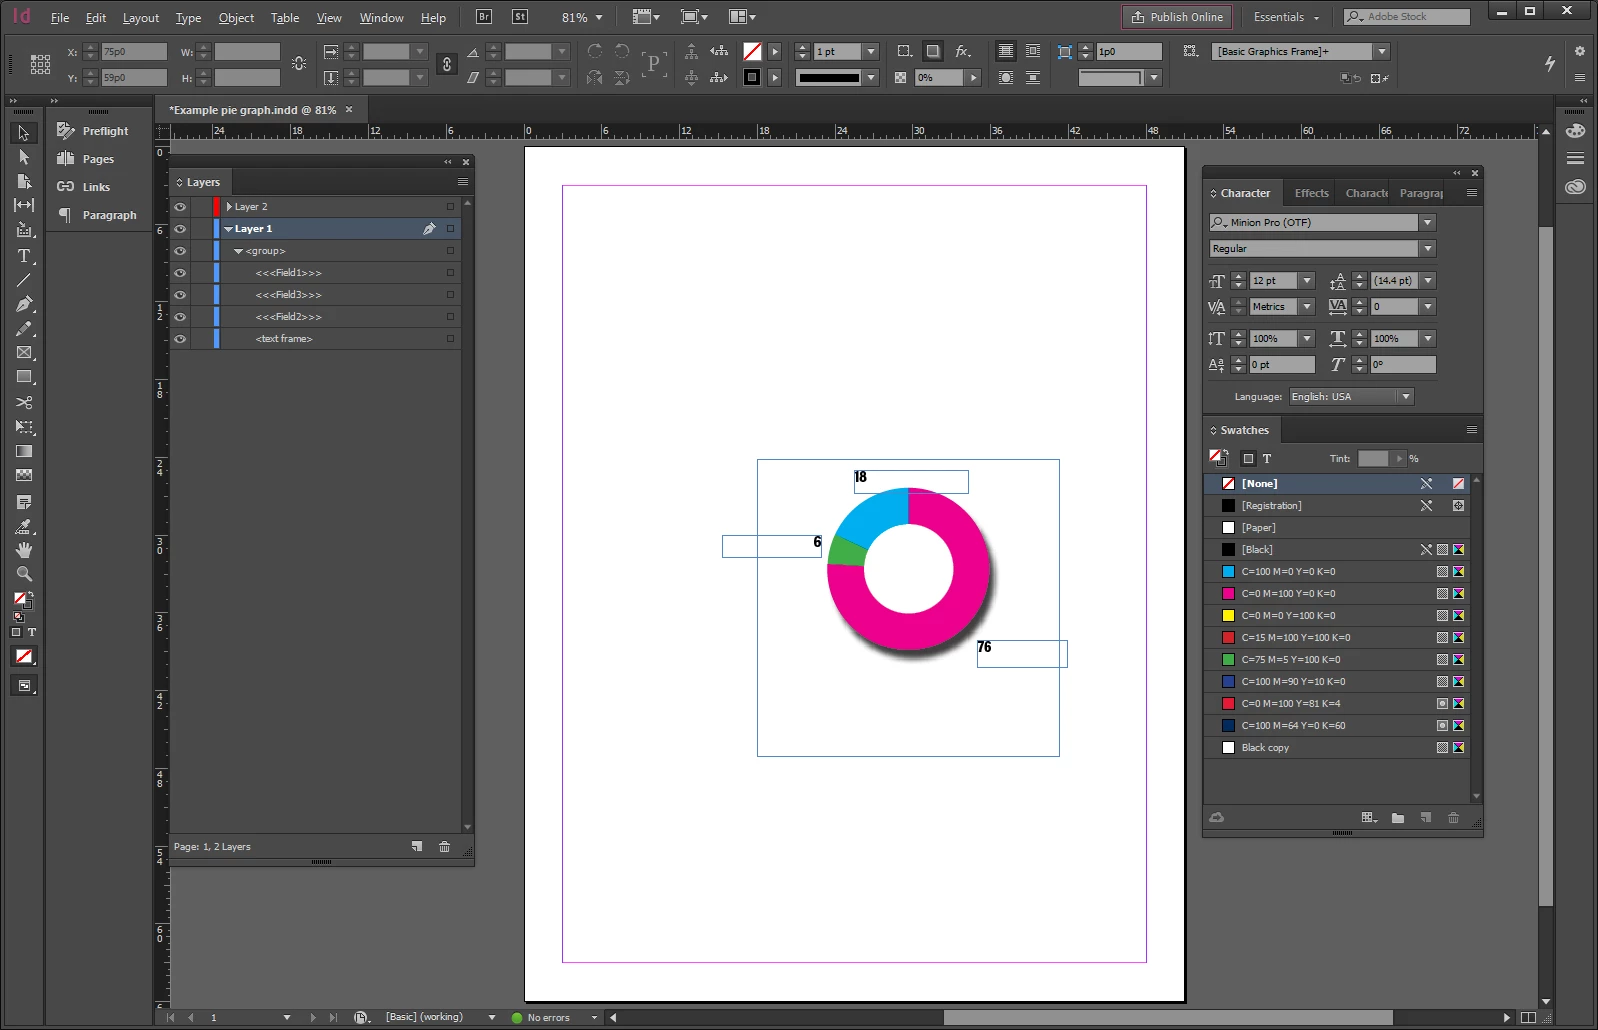The image size is (1598, 1030).
Task: Open Language dropdown English: USA
Action: [1406, 397]
